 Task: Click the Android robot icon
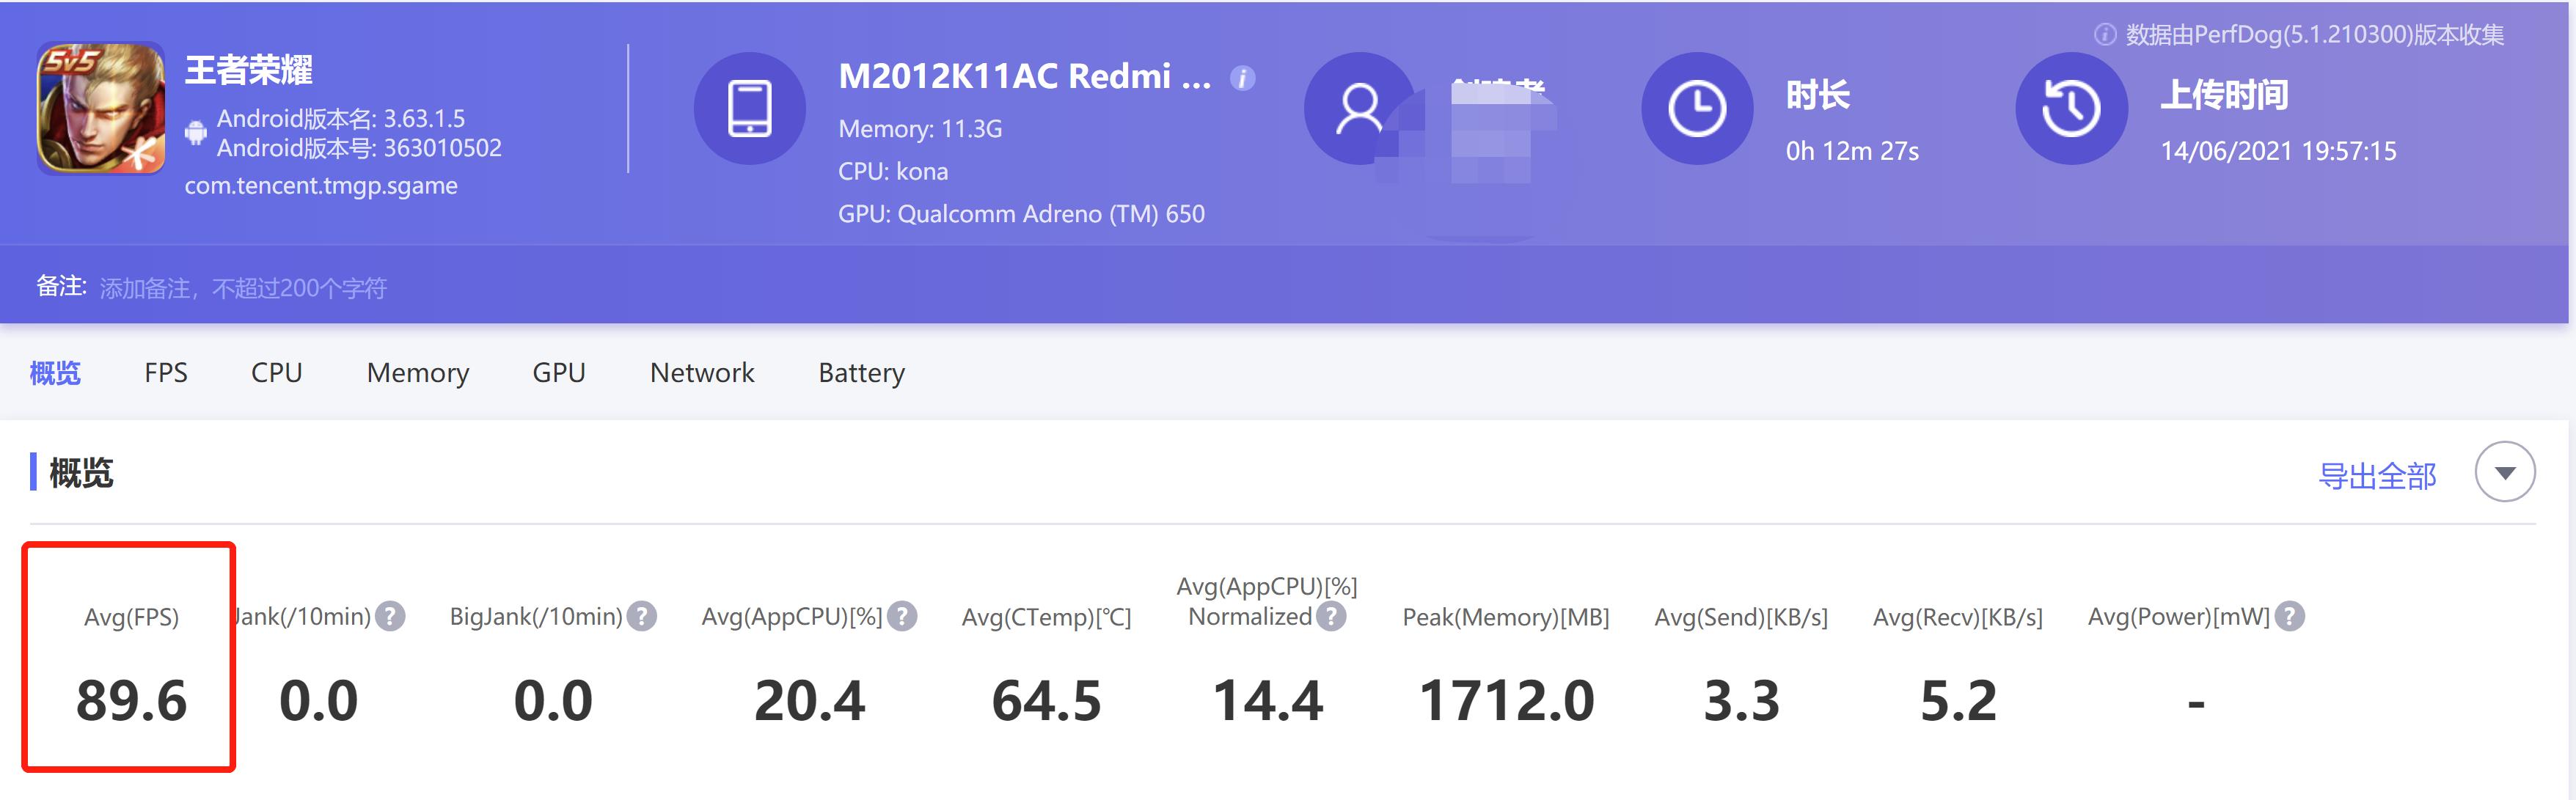196,131
